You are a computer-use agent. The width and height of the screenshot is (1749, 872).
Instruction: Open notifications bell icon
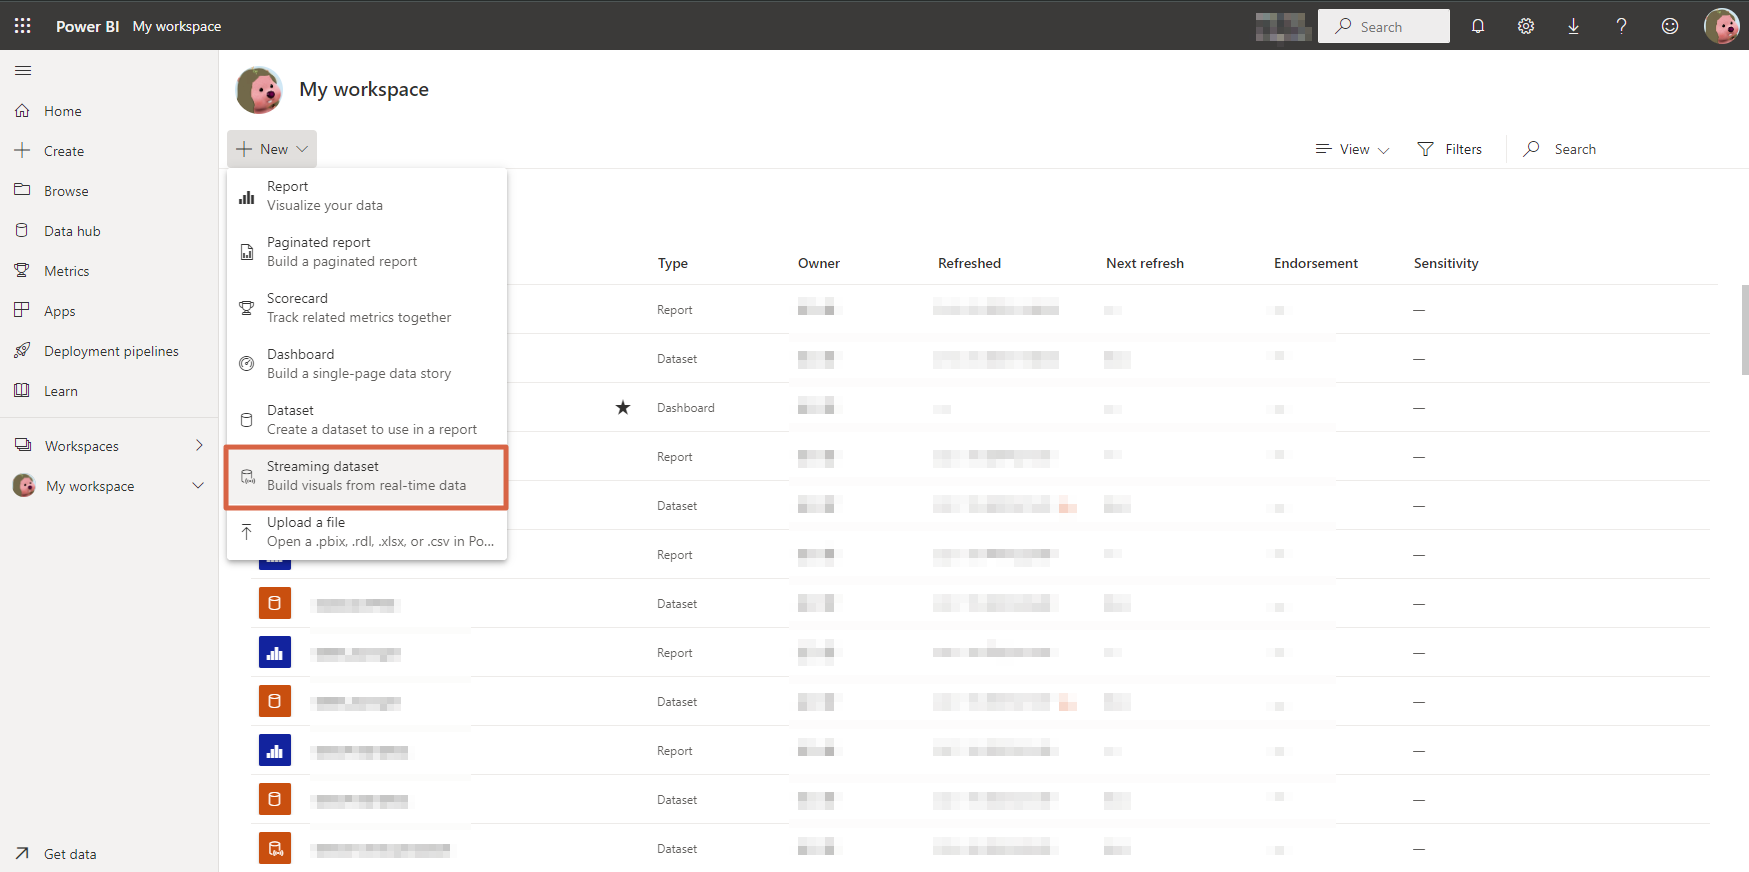click(1478, 26)
